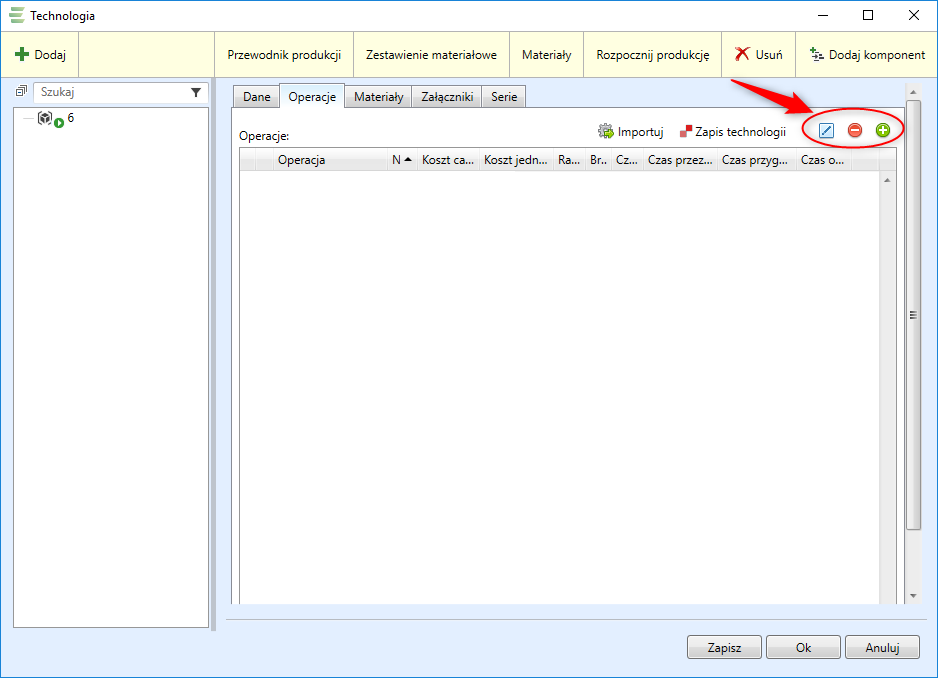Image resolution: width=938 pixels, height=678 pixels.
Task: Sort by the Operacja column header
Action: 301,160
